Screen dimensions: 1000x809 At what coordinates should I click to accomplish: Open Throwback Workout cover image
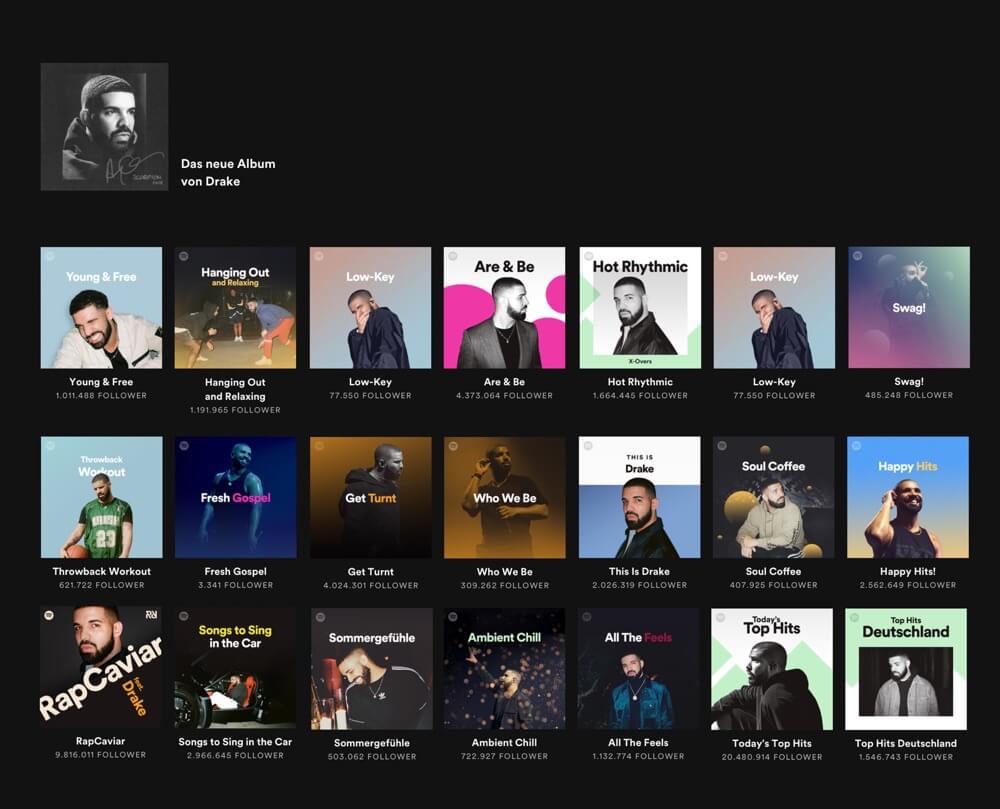(102, 497)
